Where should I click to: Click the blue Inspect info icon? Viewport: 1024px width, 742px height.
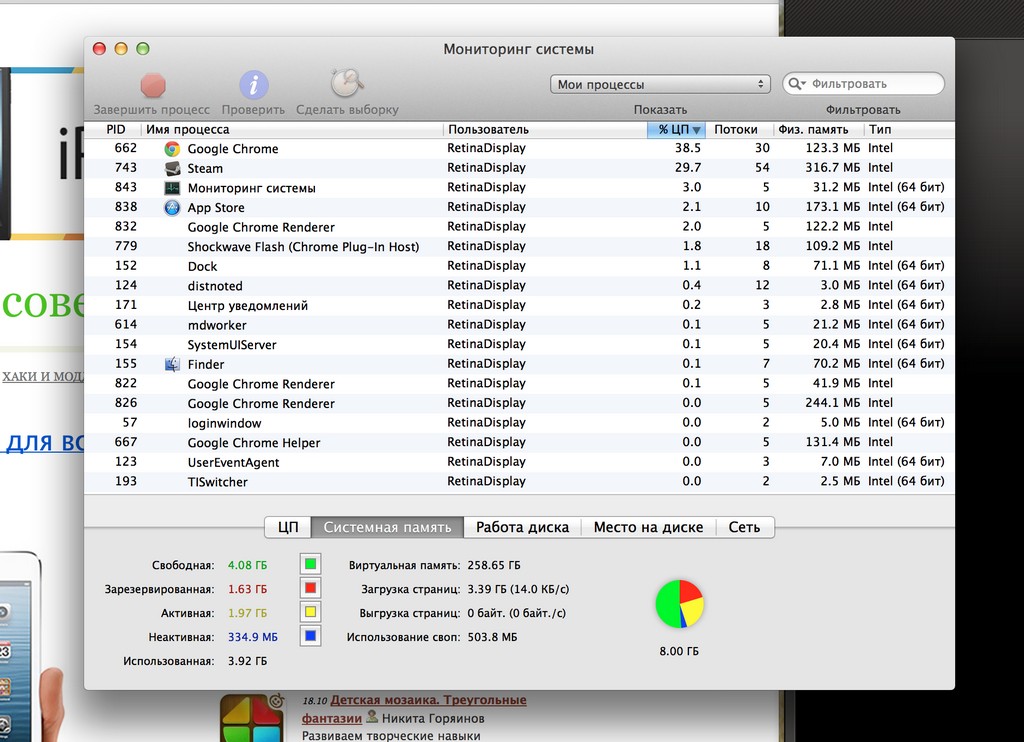click(x=254, y=85)
